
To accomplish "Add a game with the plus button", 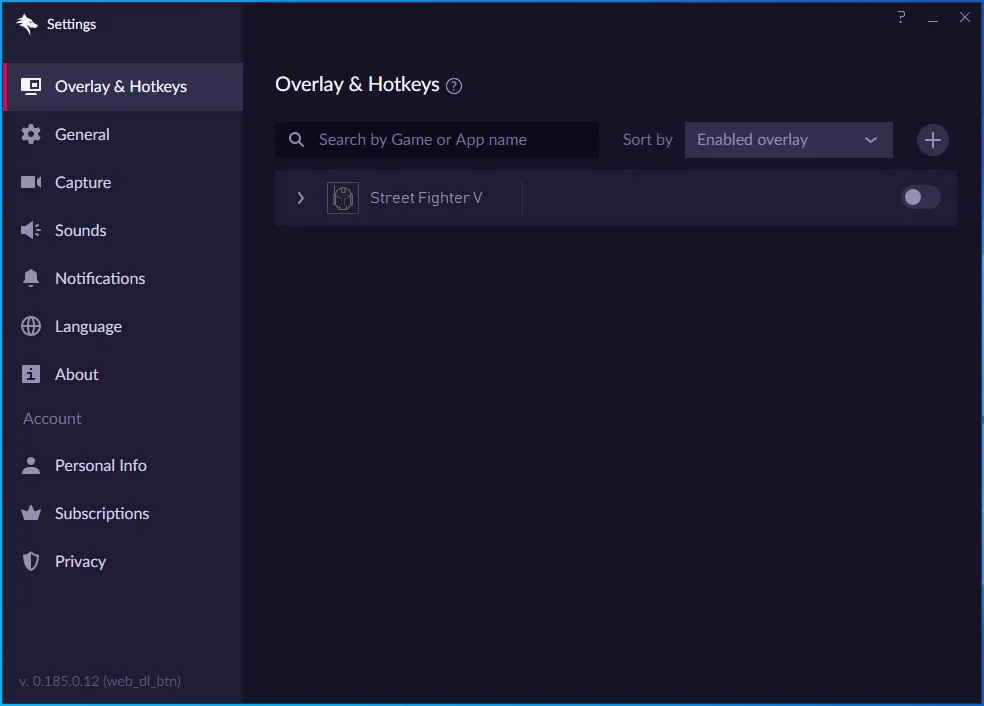I will pos(933,140).
